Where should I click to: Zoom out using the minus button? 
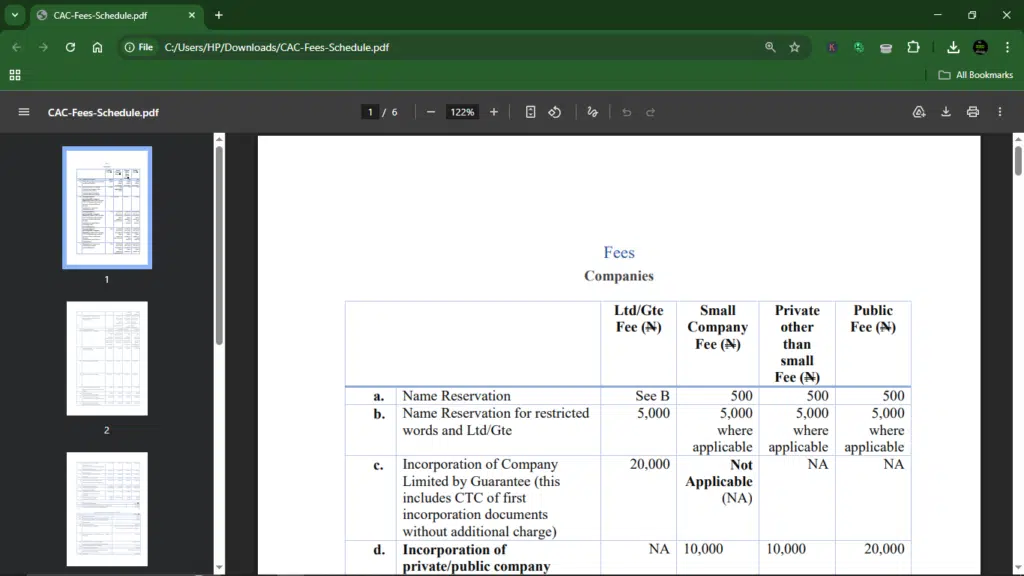point(431,112)
